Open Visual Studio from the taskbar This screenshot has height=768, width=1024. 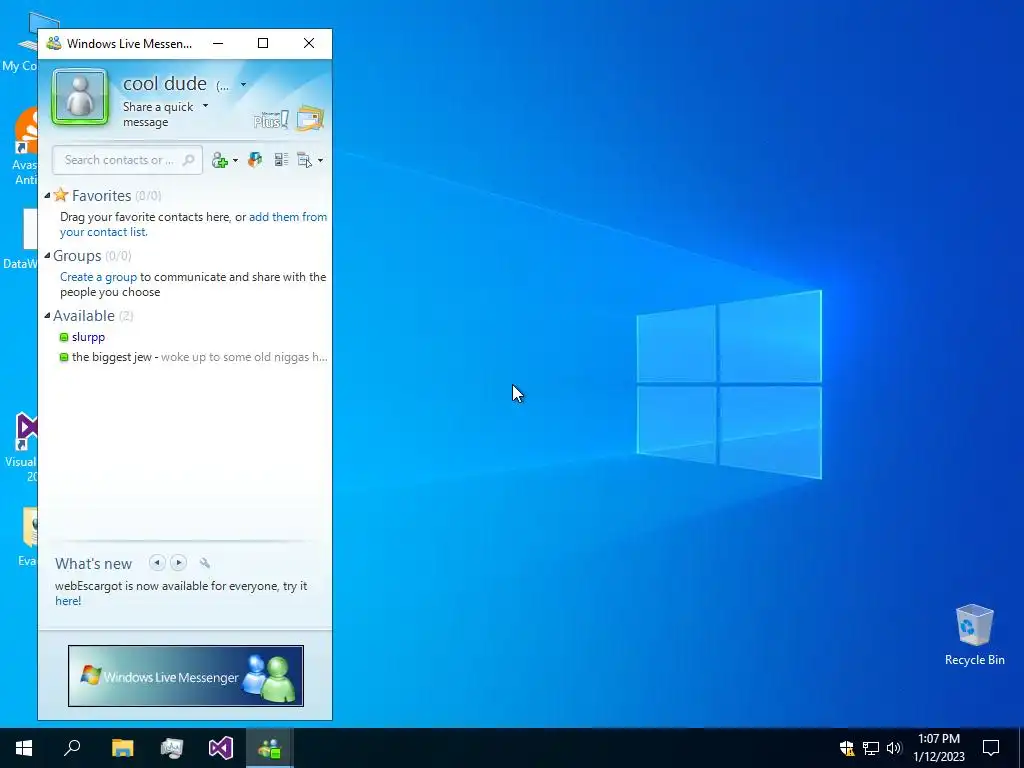221,748
